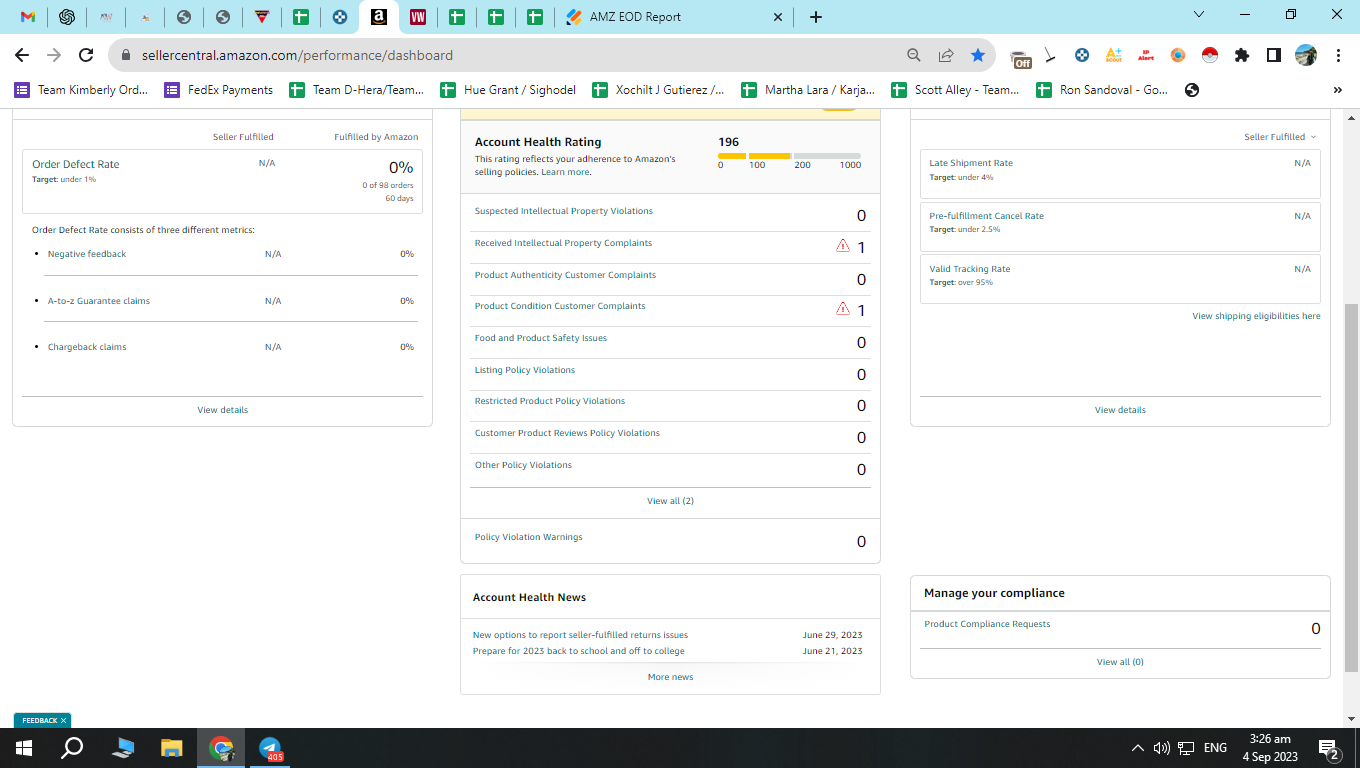The width and height of the screenshot is (1360, 768).
Task: Reload the Seller Central page
Action: point(86,55)
